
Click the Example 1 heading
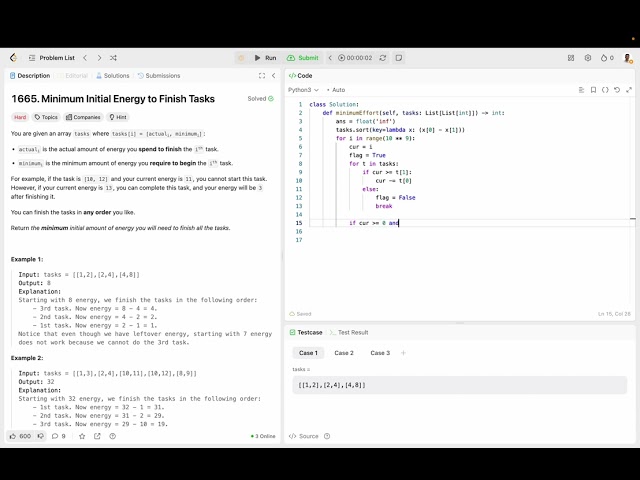pos(27,259)
